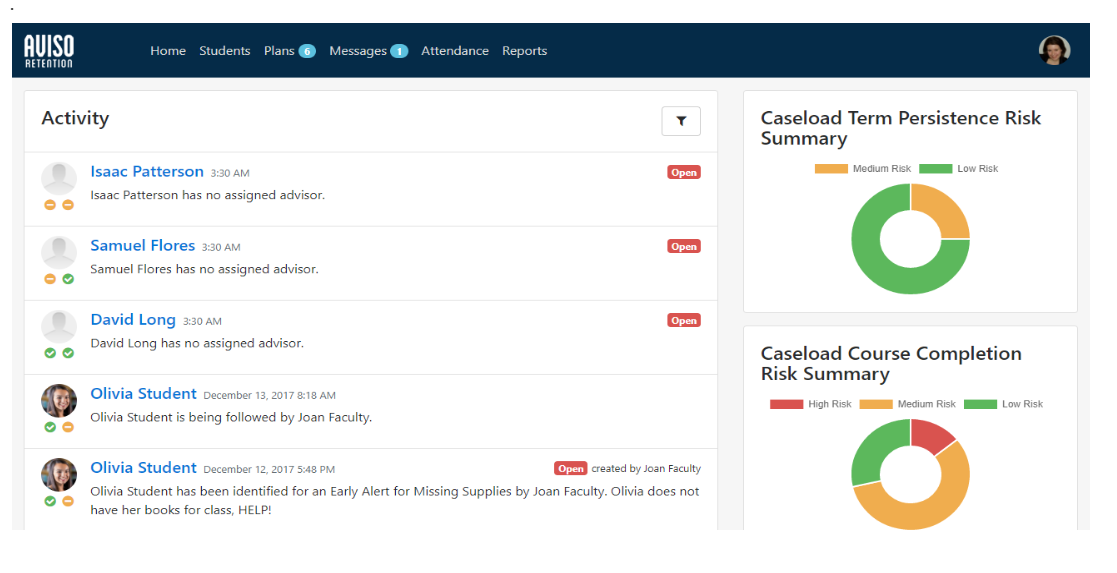Go to the Home page
Screen dimensions: 1117x573
pyautogui.click(x=168, y=51)
